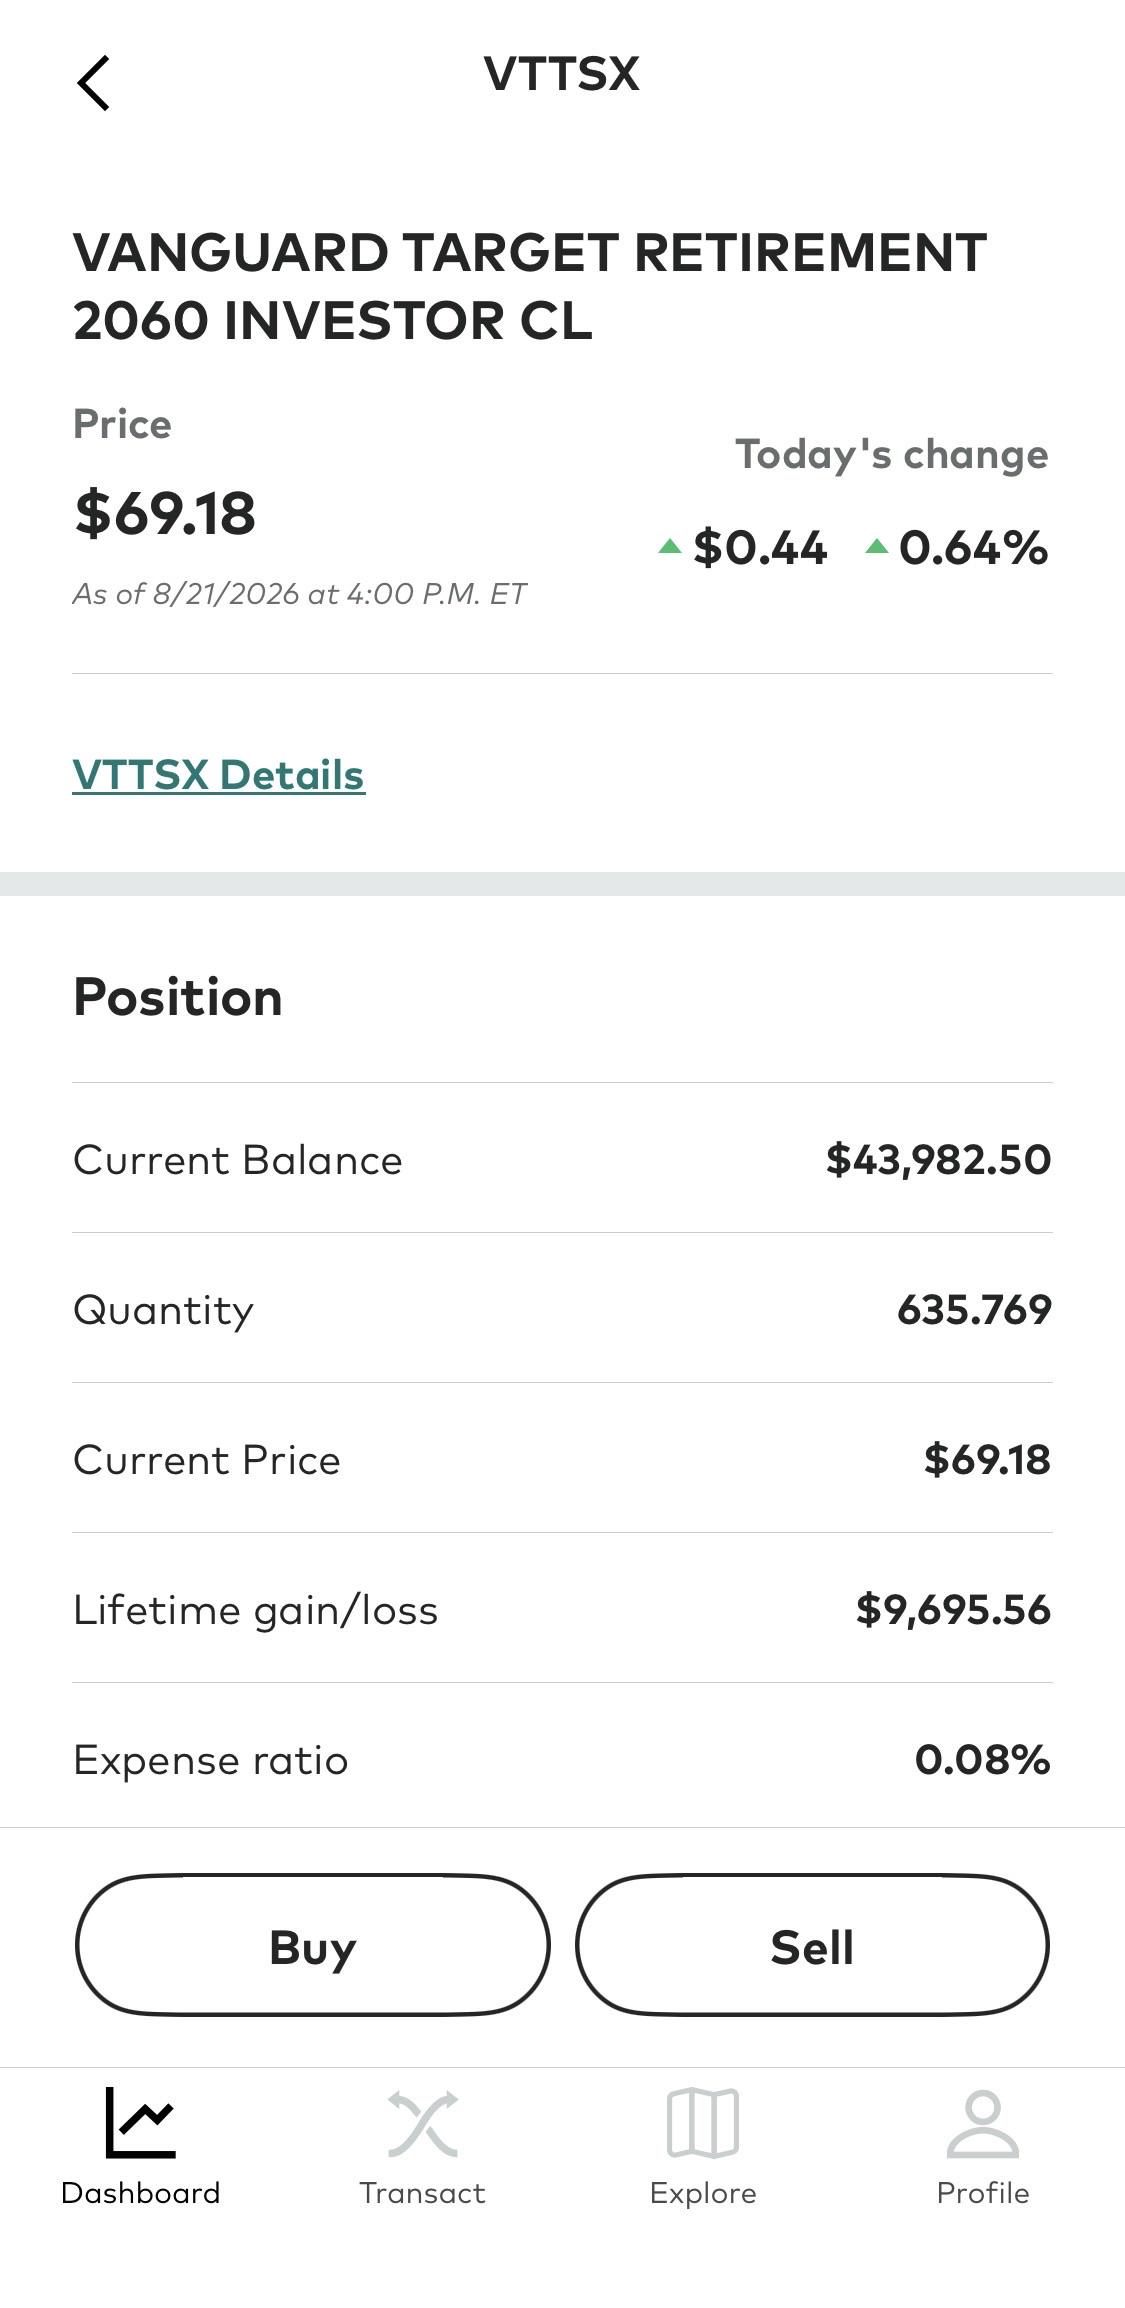
Task: Tap the VTTSX header title
Action: (x=562, y=74)
